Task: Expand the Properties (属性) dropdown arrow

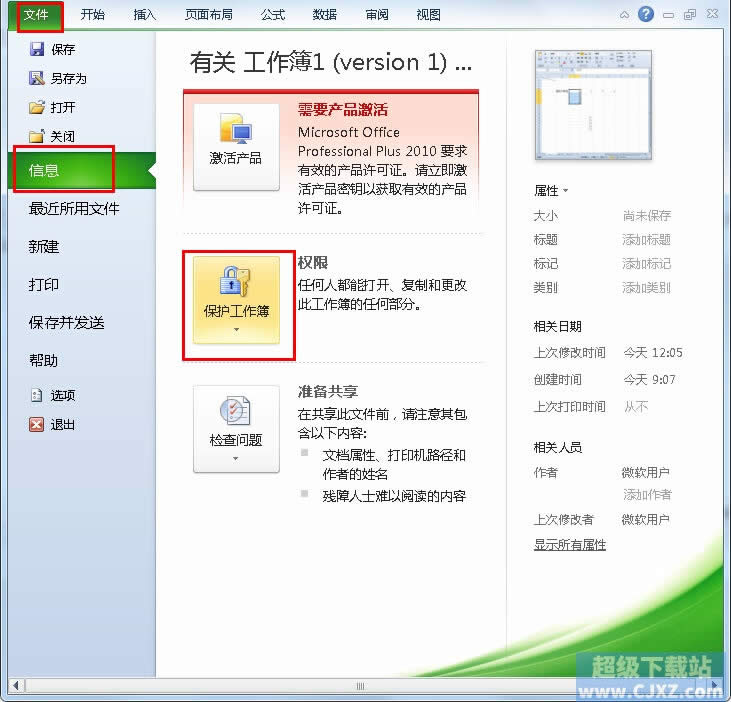Action: tap(565, 190)
